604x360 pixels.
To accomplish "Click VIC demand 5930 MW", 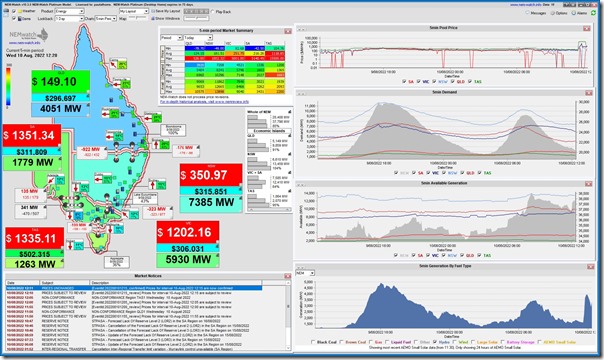I will 188,260.
